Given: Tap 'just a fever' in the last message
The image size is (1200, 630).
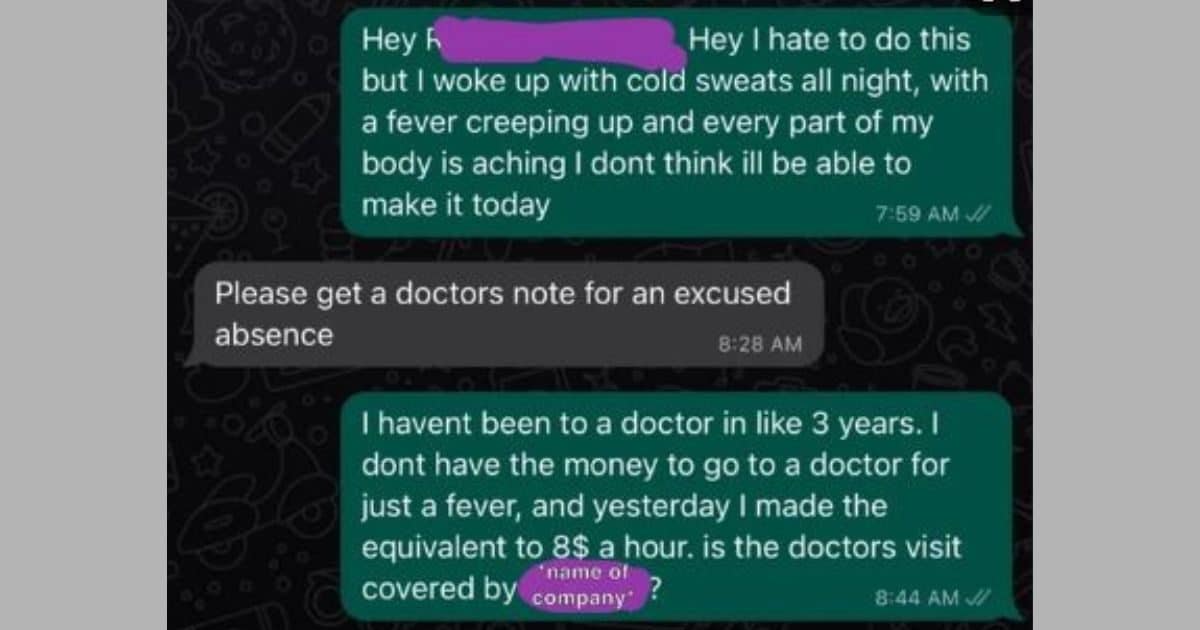Looking at the screenshot, I should [442, 506].
